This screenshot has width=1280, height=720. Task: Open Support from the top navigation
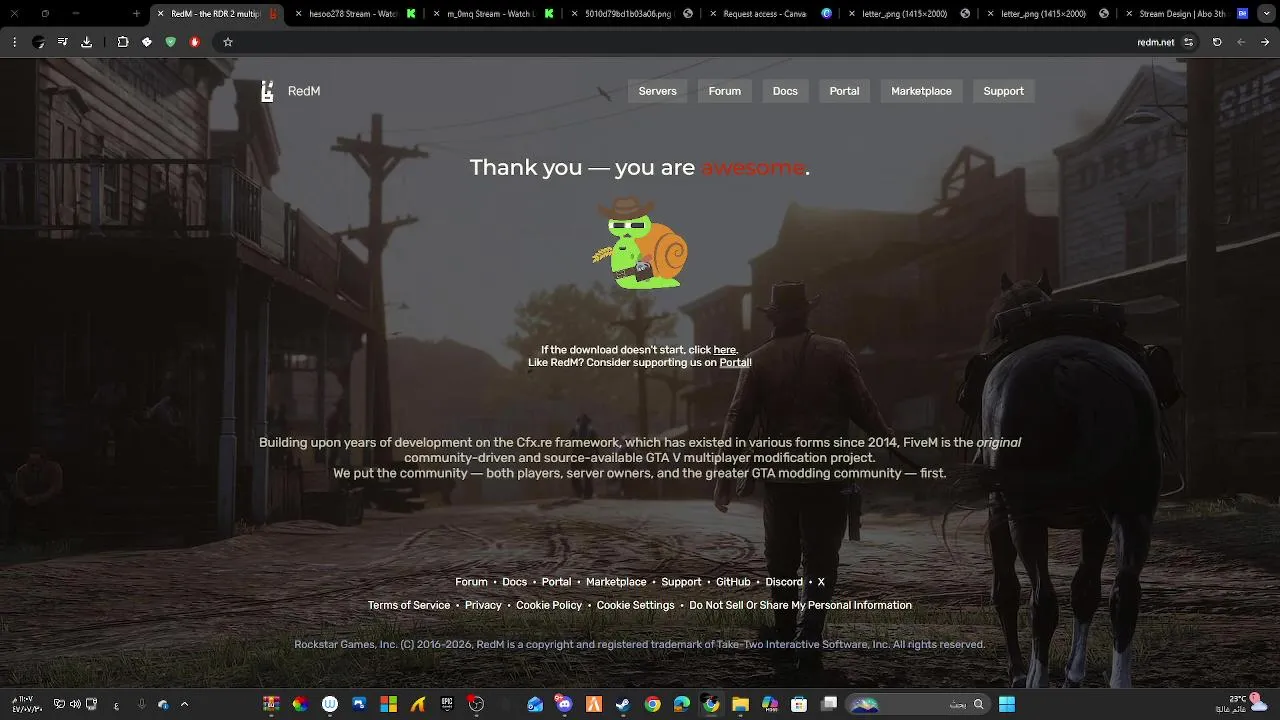pyautogui.click(x=1003, y=91)
